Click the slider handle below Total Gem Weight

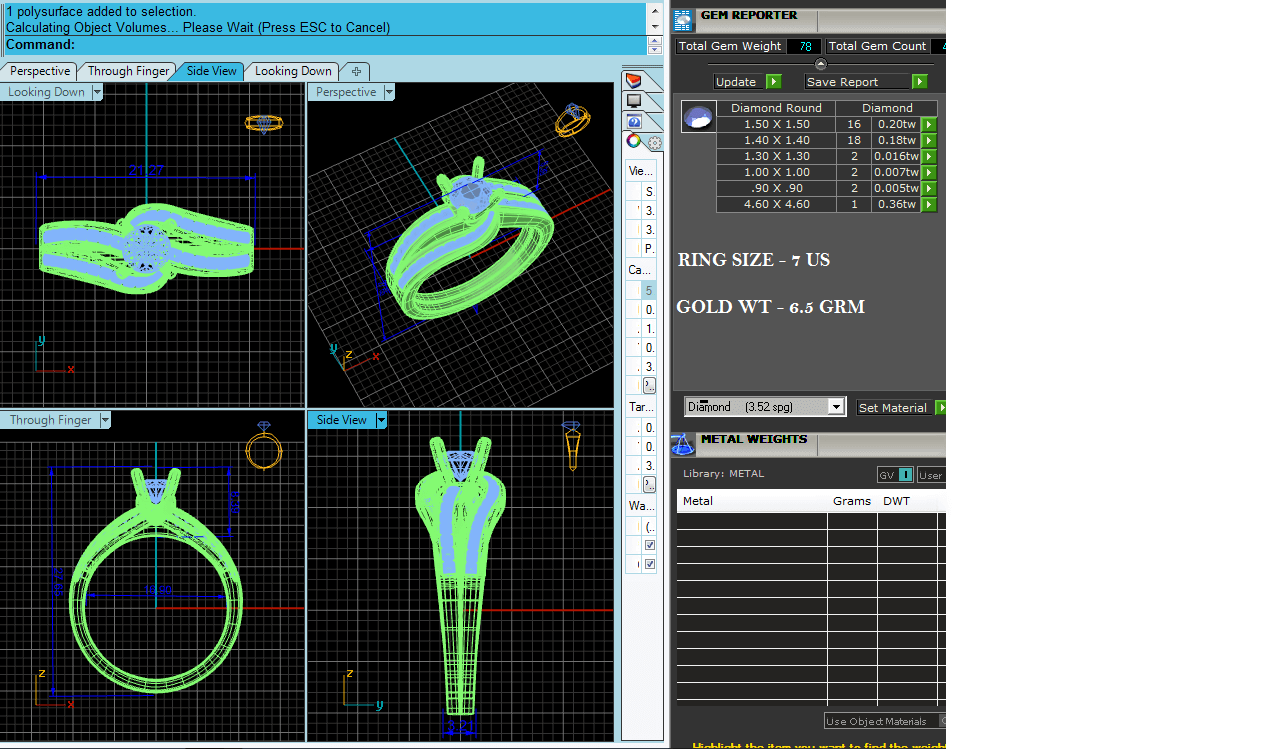821,64
